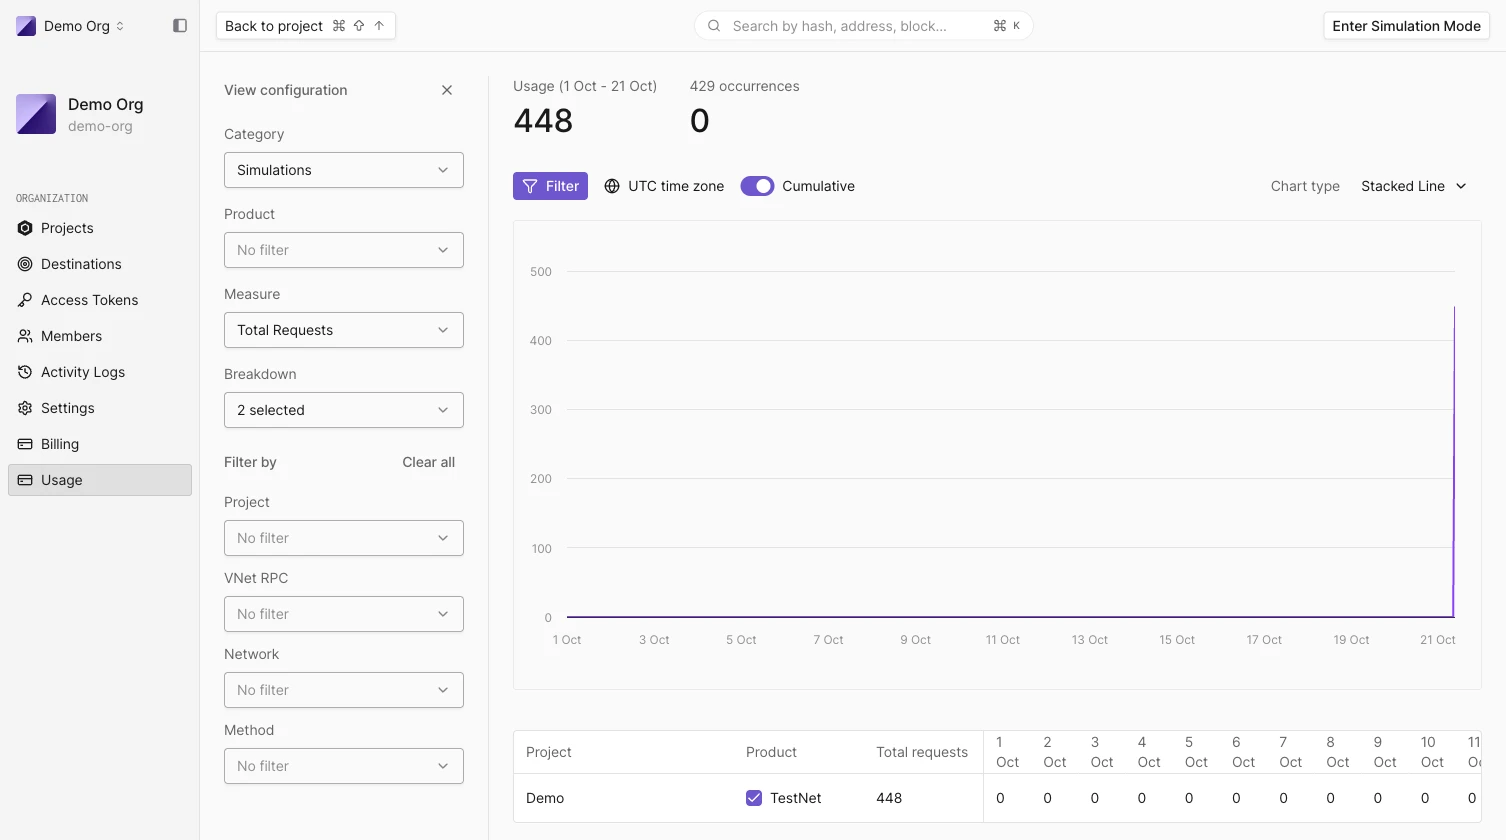Click the Demo Org logo in header
The width and height of the screenshot is (1506, 840).
[x=26, y=26]
